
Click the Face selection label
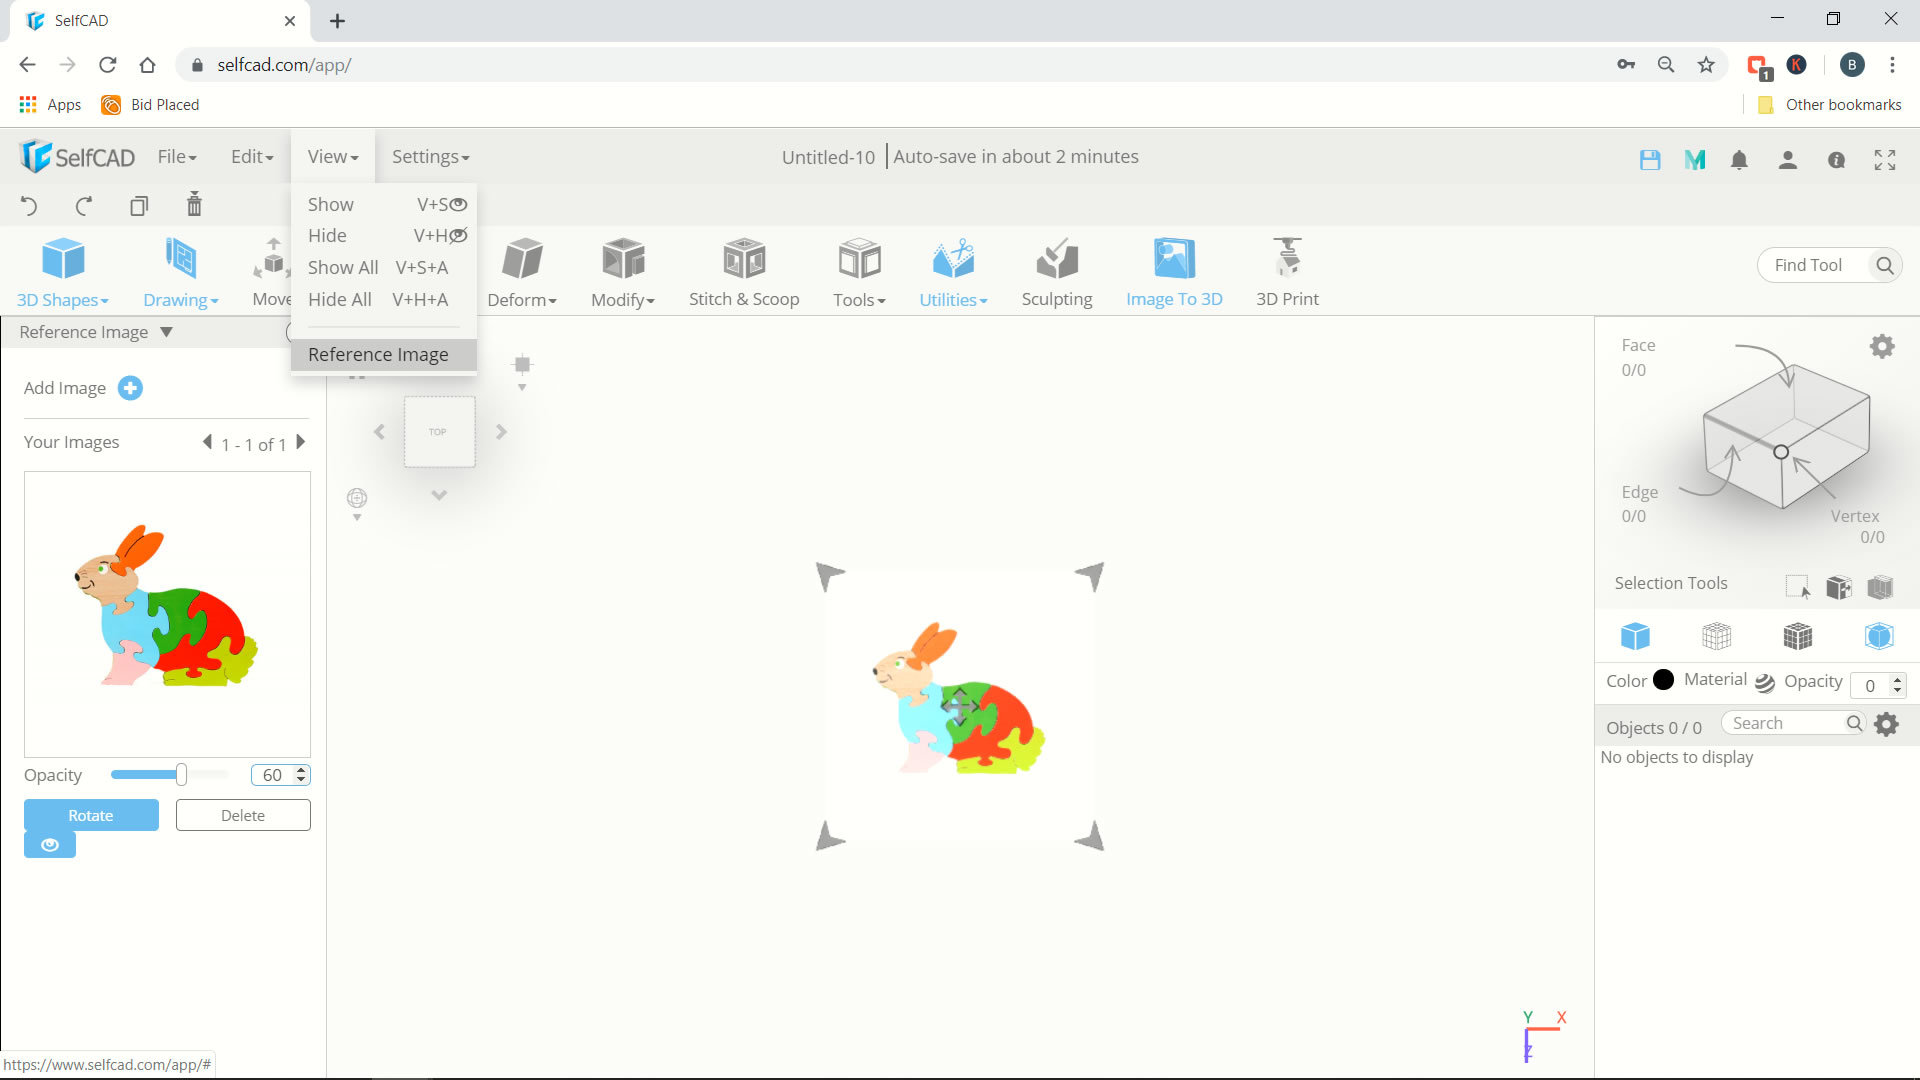click(1638, 345)
